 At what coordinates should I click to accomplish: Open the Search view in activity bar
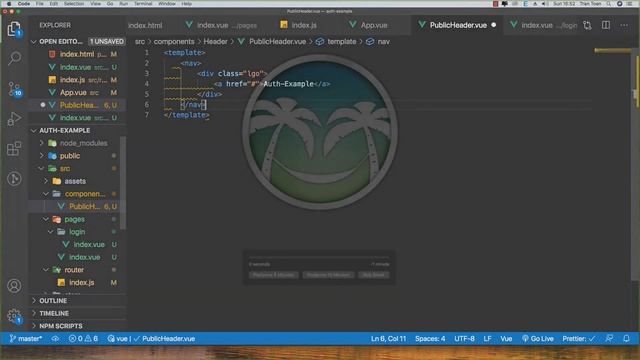(x=14, y=59)
